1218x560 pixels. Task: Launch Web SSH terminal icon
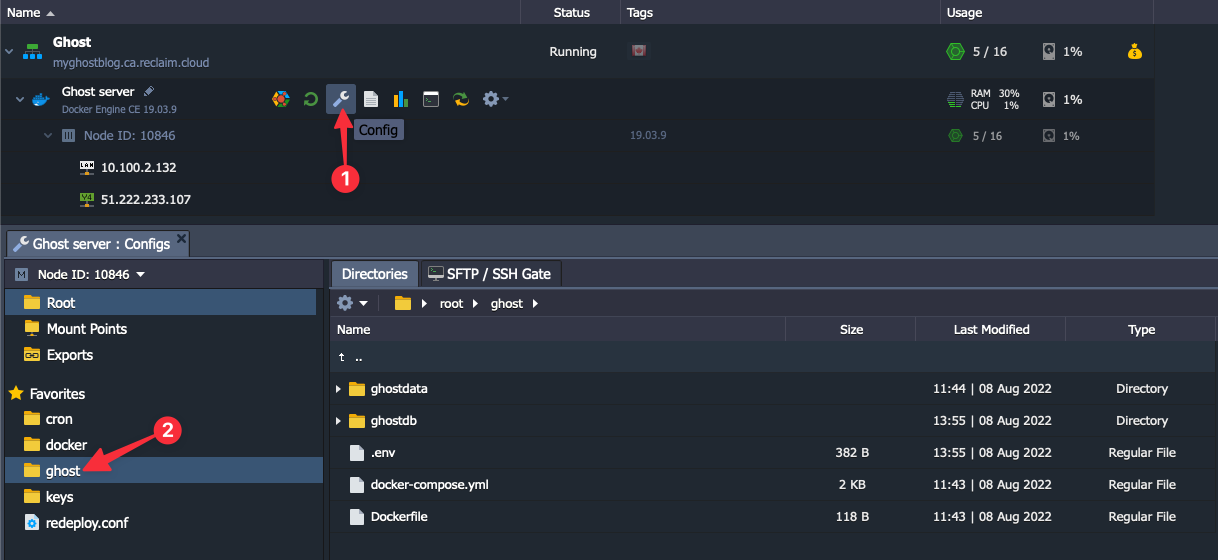431,99
